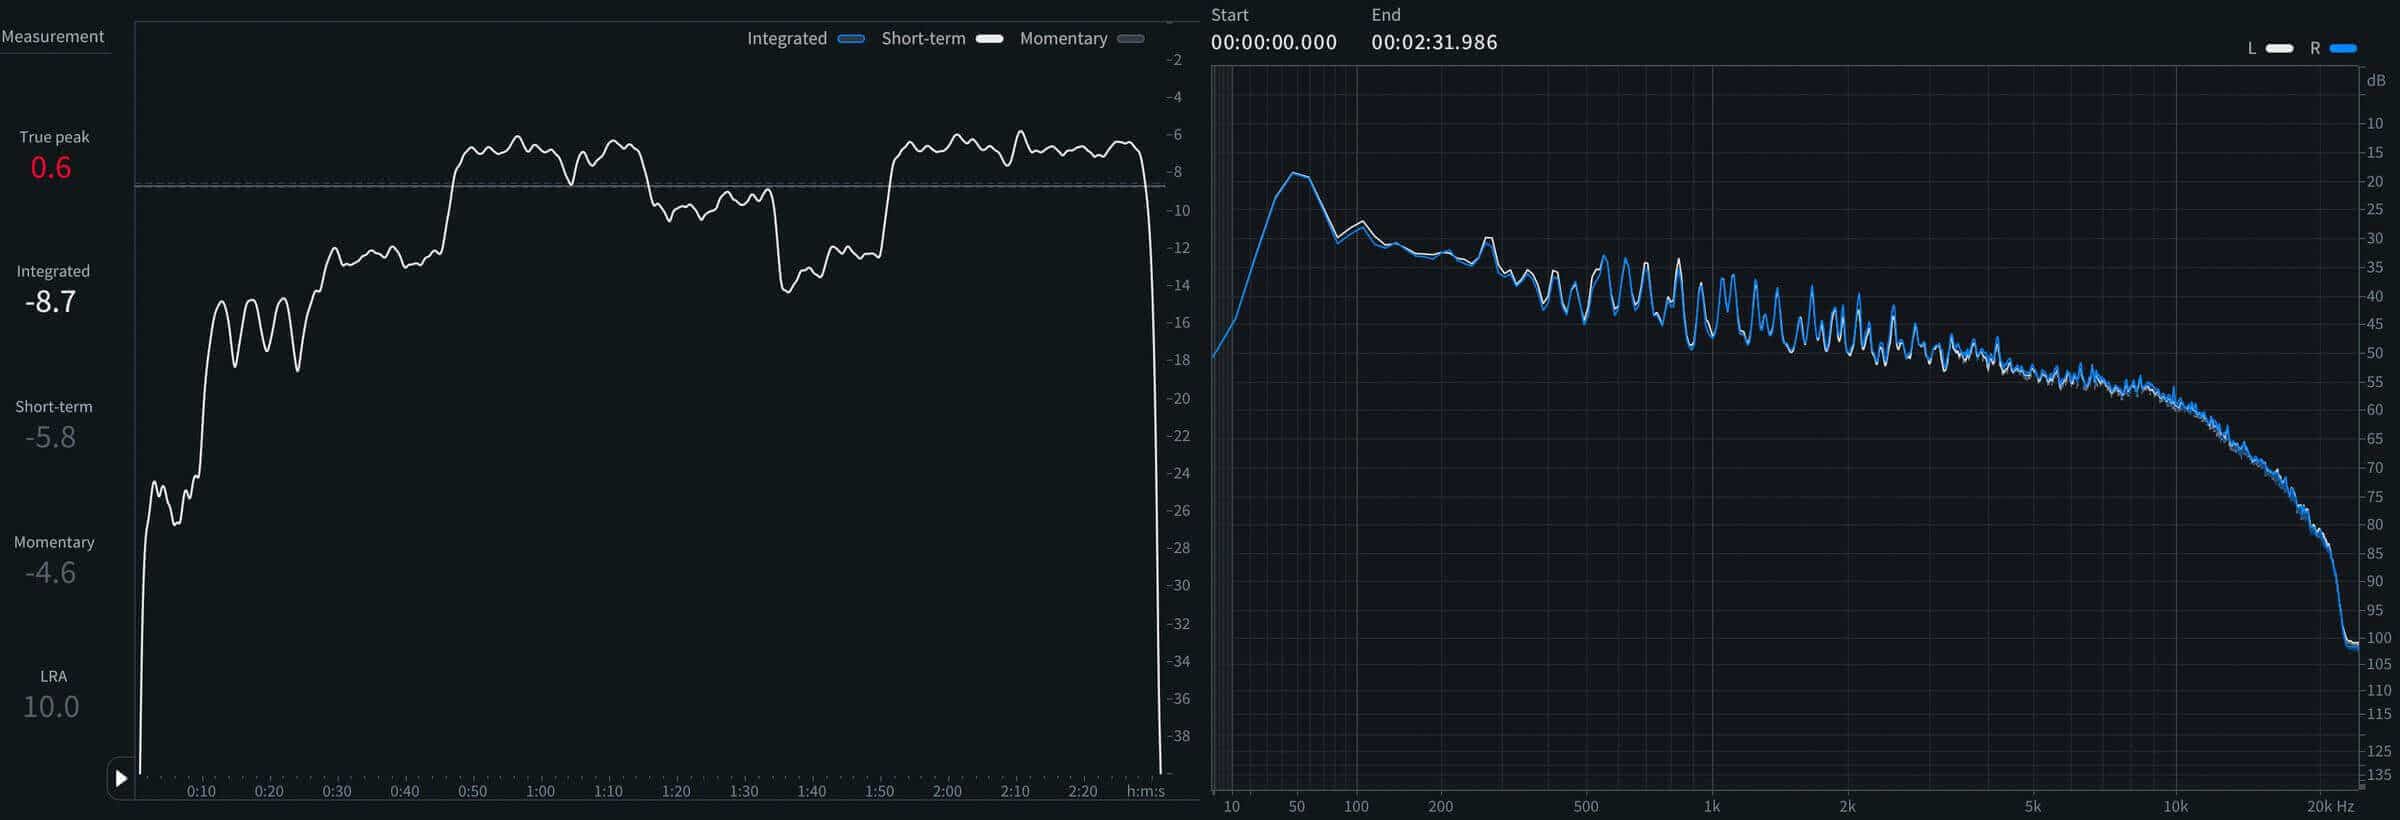
Task: Click the End time 00:02:31.986
Action: point(1434,42)
